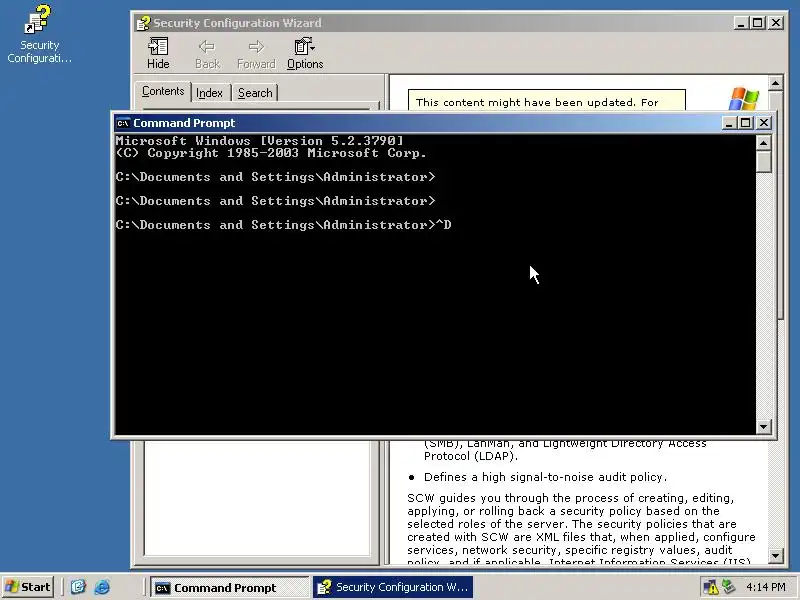Image resolution: width=800 pixels, height=600 pixels.
Task: Click the Command Prompt title bar icon
Action: tap(122, 123)
